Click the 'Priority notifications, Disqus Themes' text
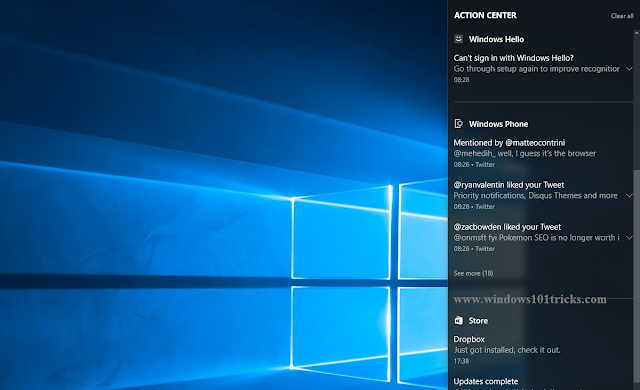640x390 pixels. tap(535, 195)
